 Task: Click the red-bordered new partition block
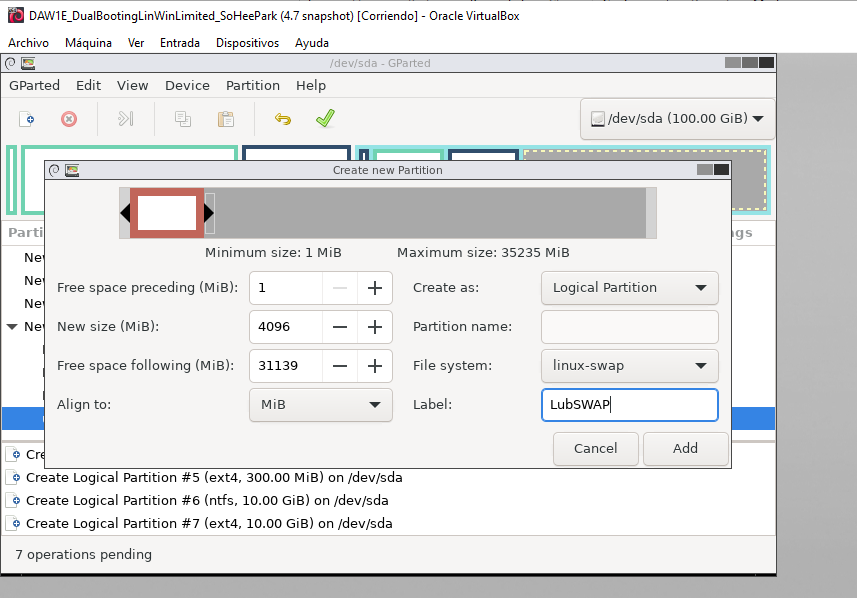click(167, 213)
